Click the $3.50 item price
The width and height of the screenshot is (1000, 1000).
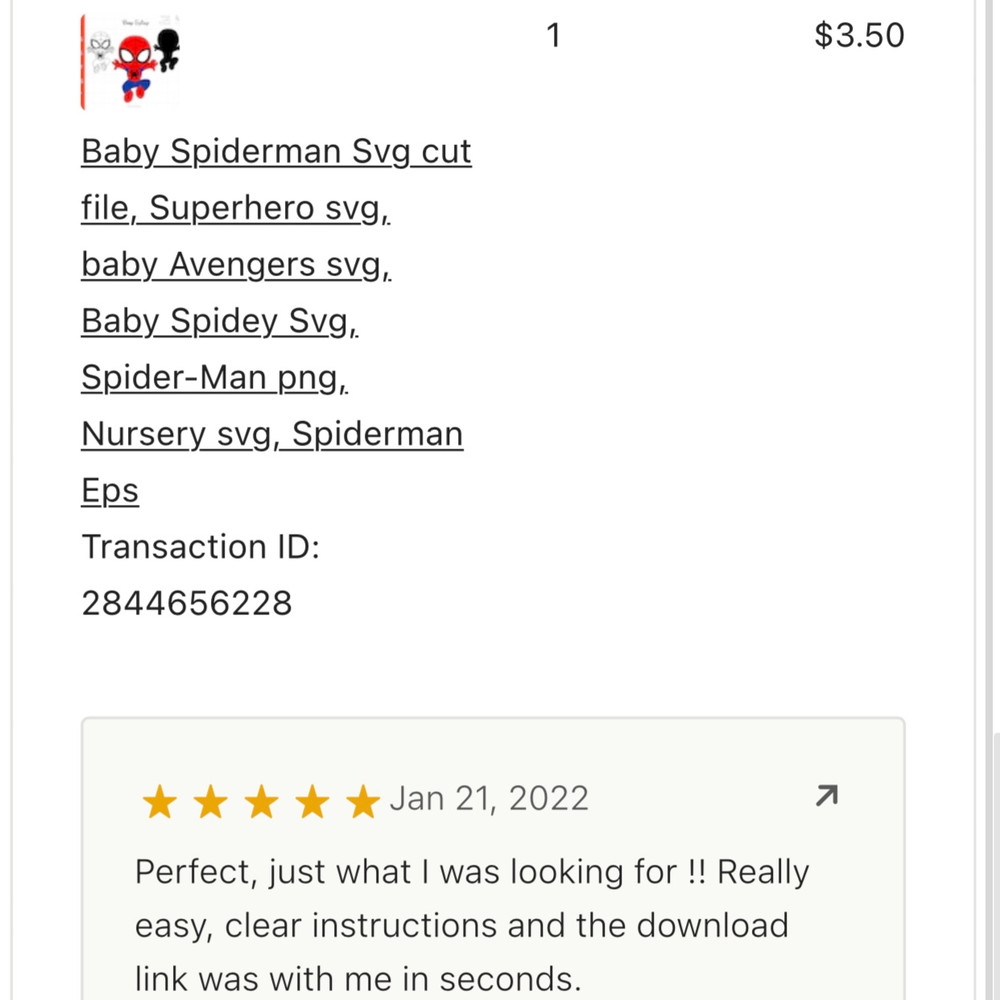tap(859, 36)
